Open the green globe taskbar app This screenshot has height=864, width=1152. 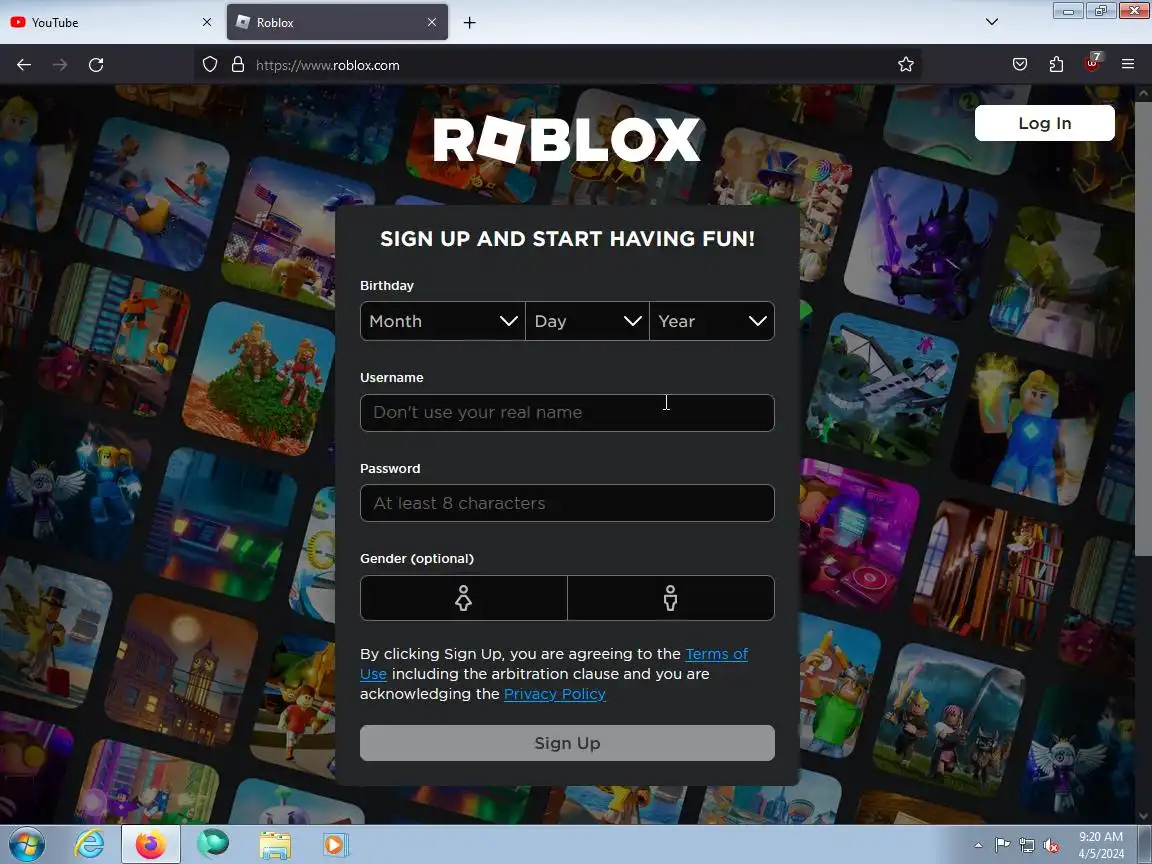[213, 845]
